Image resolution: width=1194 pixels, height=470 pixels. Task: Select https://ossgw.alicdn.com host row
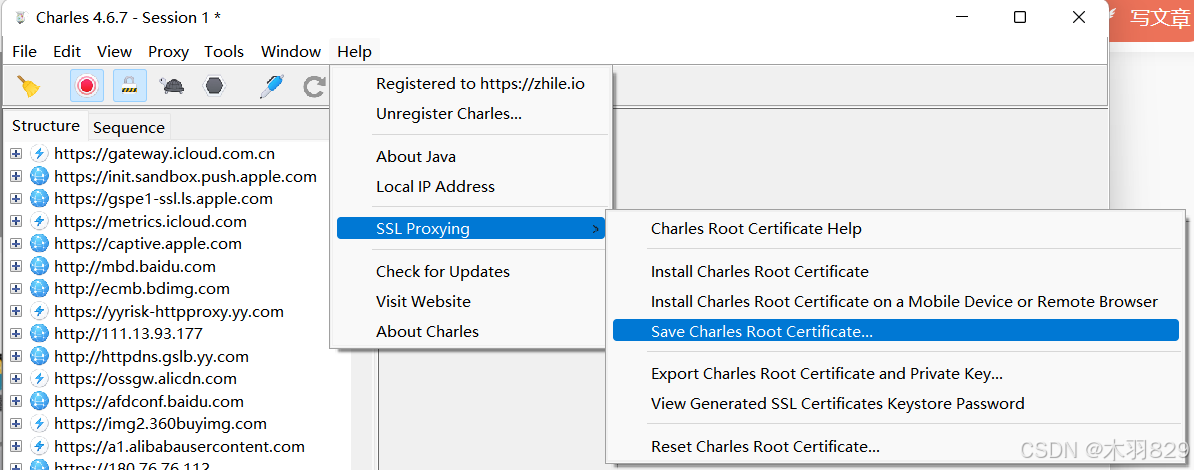click(145, 379)
